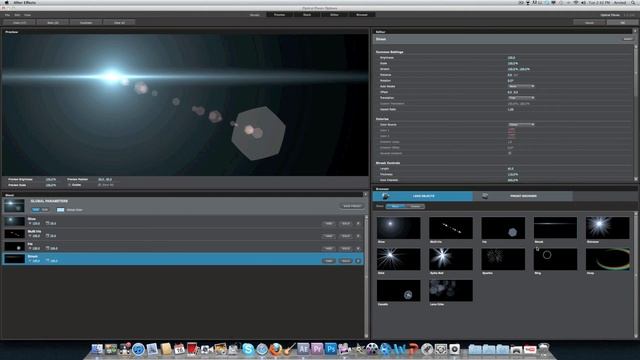Hide the selected Streak element
The height and width of the screenshot is (360, 640).
click(329, 261)
